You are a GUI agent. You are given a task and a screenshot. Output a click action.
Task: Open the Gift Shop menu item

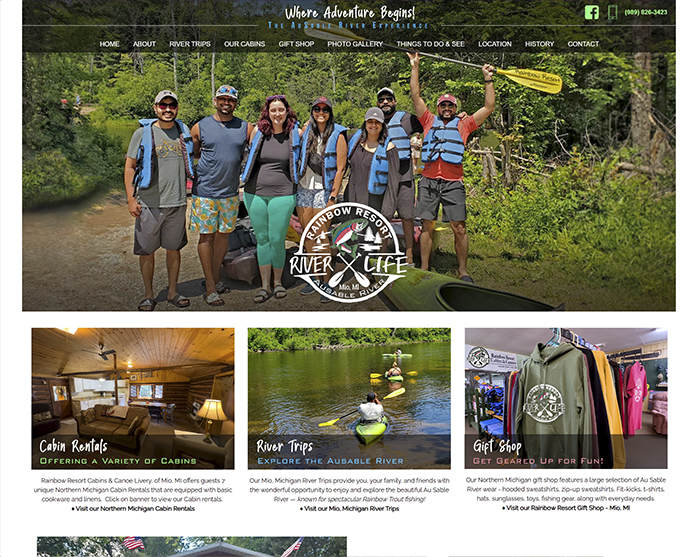(x=296, y=44)
